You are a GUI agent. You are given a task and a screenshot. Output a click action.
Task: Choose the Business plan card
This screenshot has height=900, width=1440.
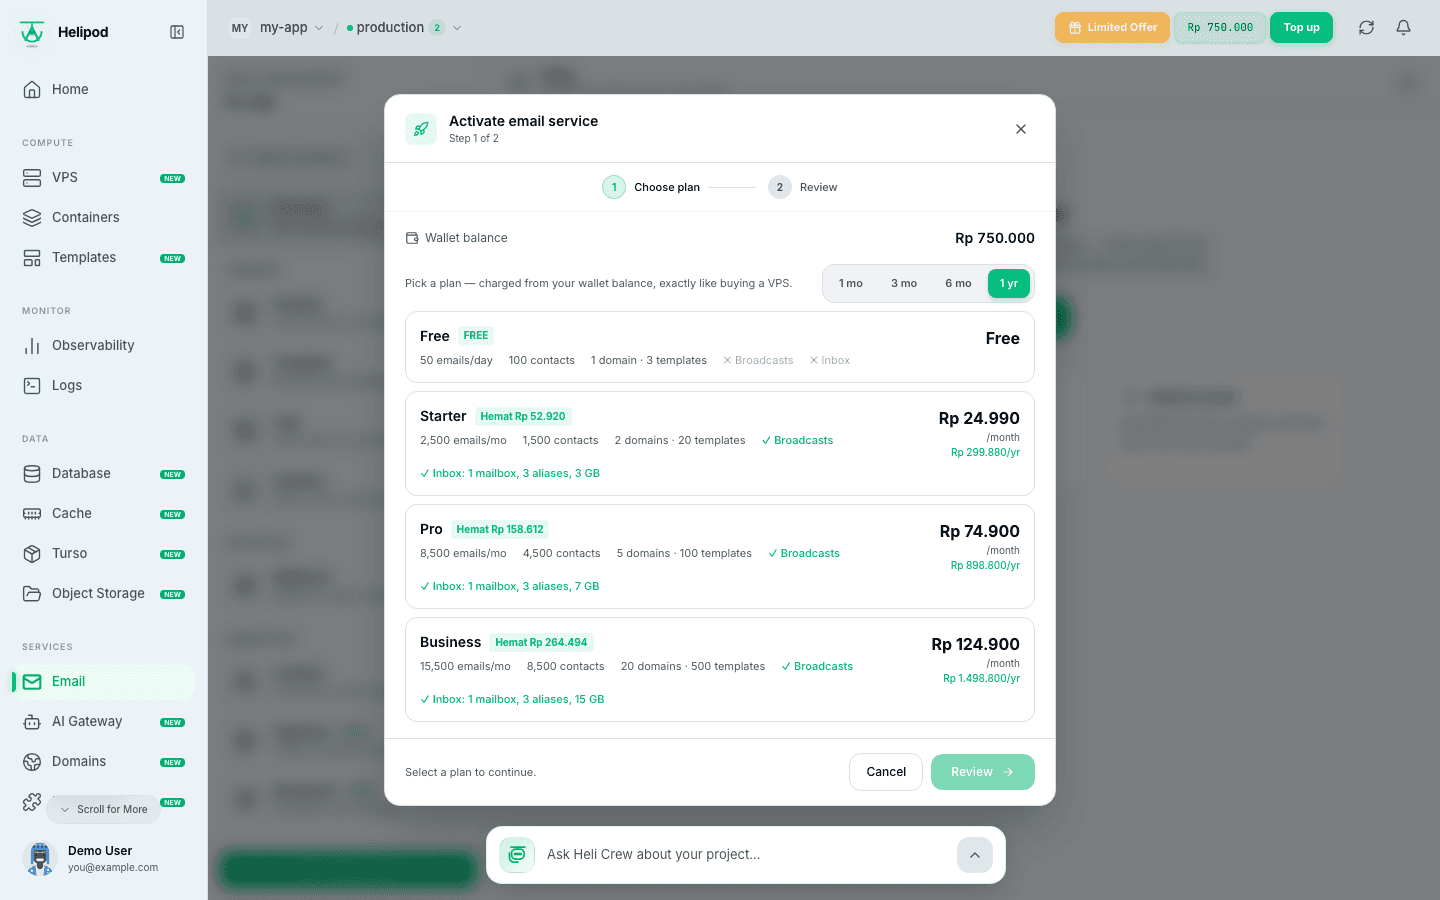tap(720, 669)
